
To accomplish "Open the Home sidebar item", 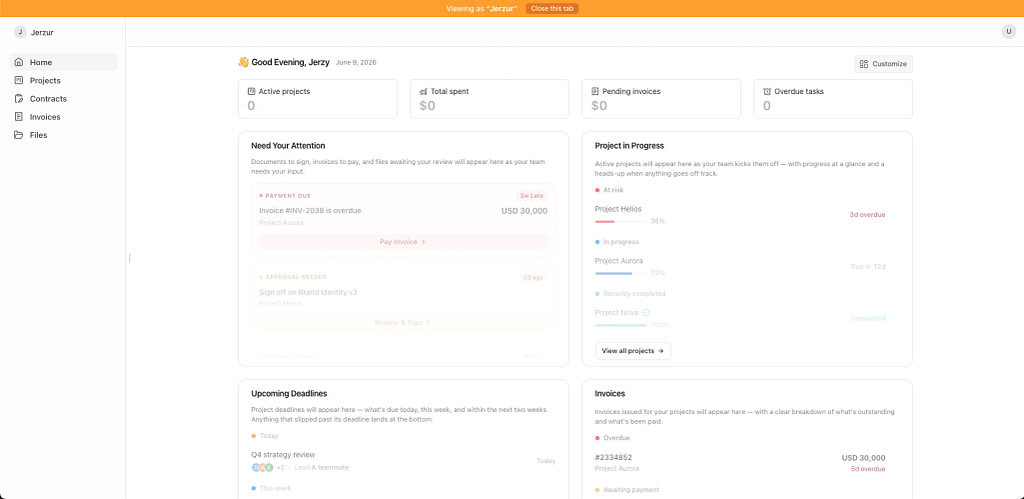I will pyautogui.click(x=63, y=62).
